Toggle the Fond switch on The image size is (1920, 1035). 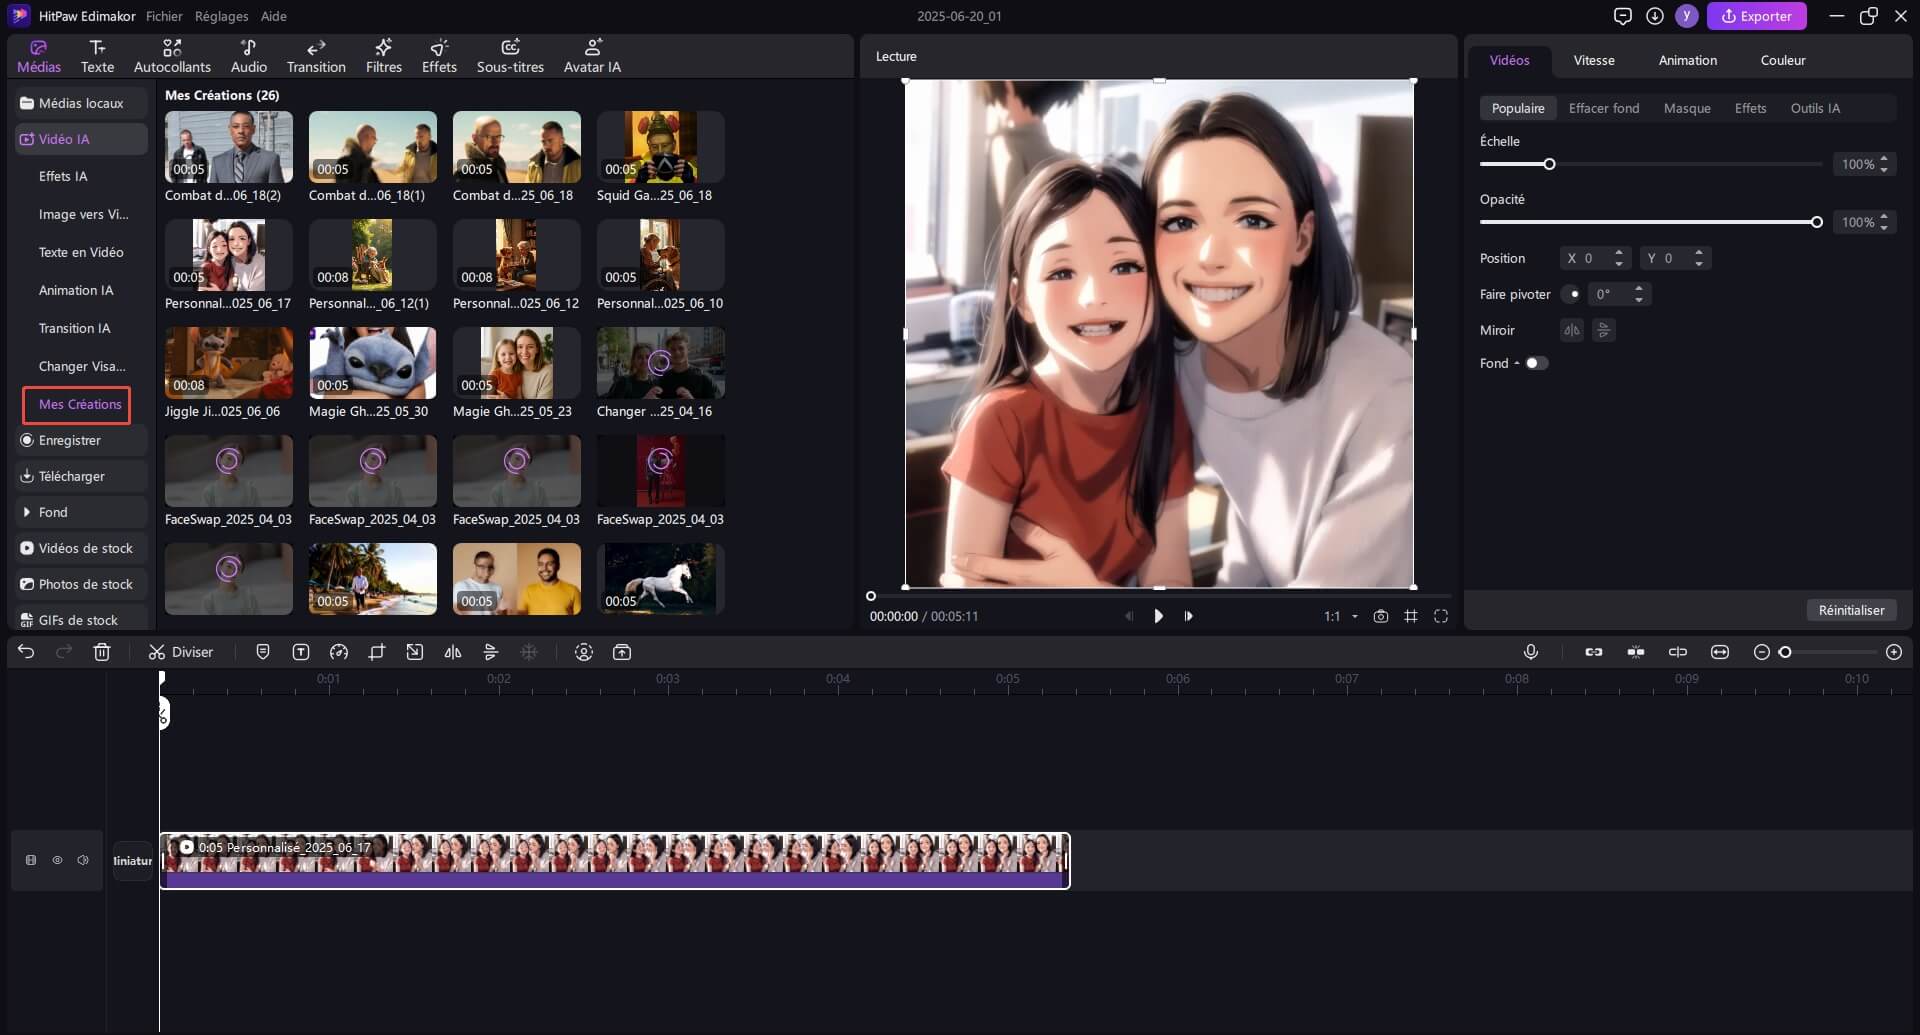click(1536, 363)
